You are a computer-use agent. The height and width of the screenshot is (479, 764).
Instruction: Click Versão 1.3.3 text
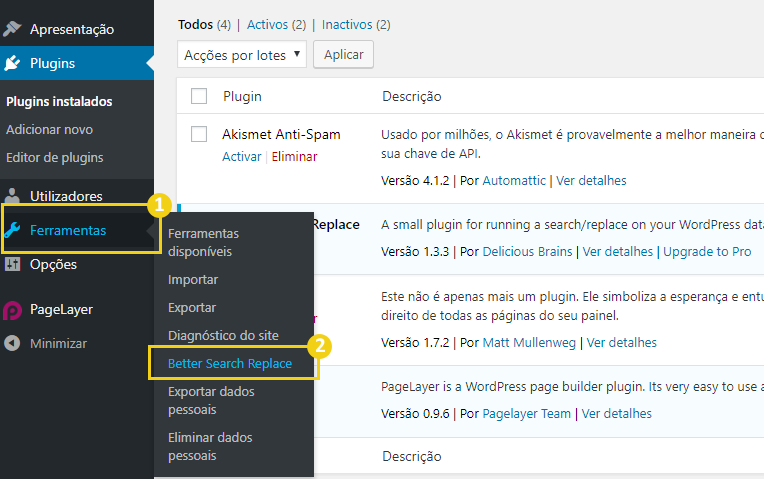[x=415, y=251]
